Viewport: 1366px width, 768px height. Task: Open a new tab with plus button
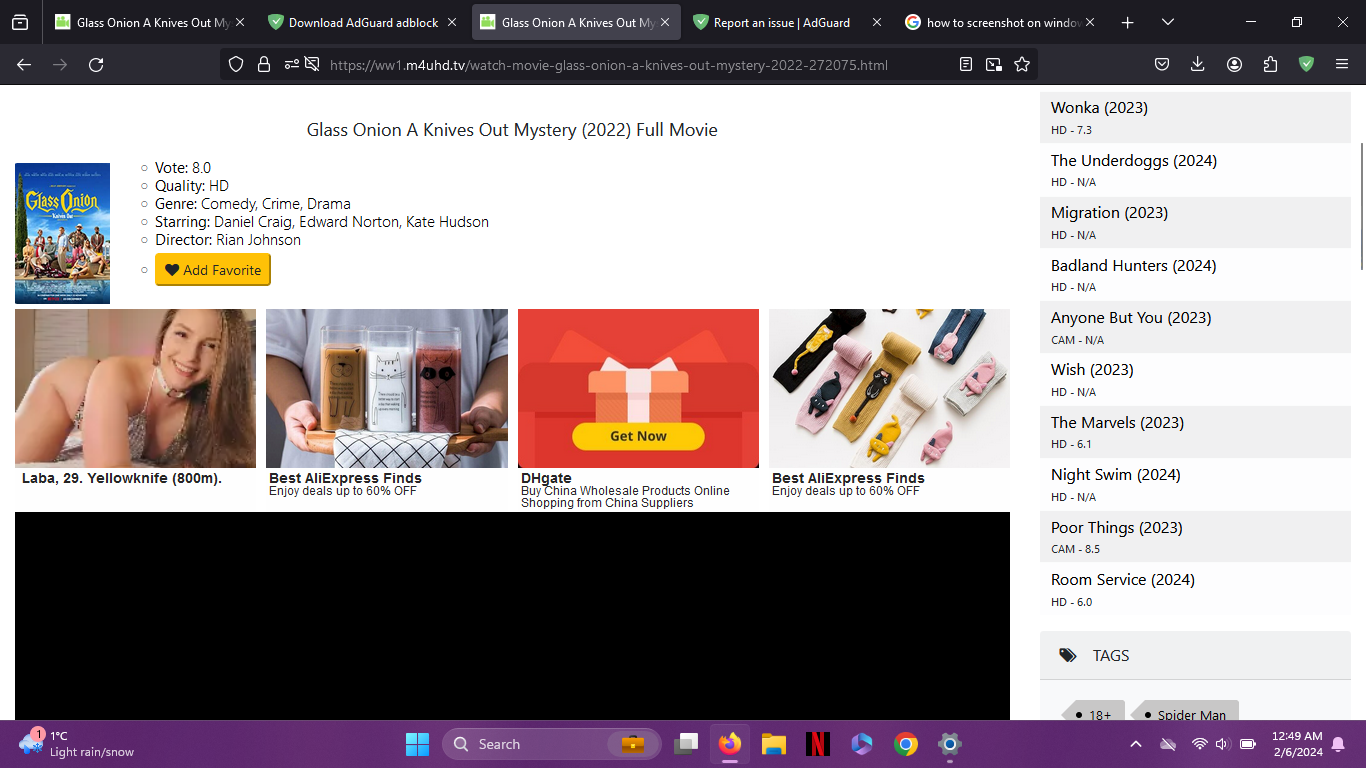[x=1127, y=22]
